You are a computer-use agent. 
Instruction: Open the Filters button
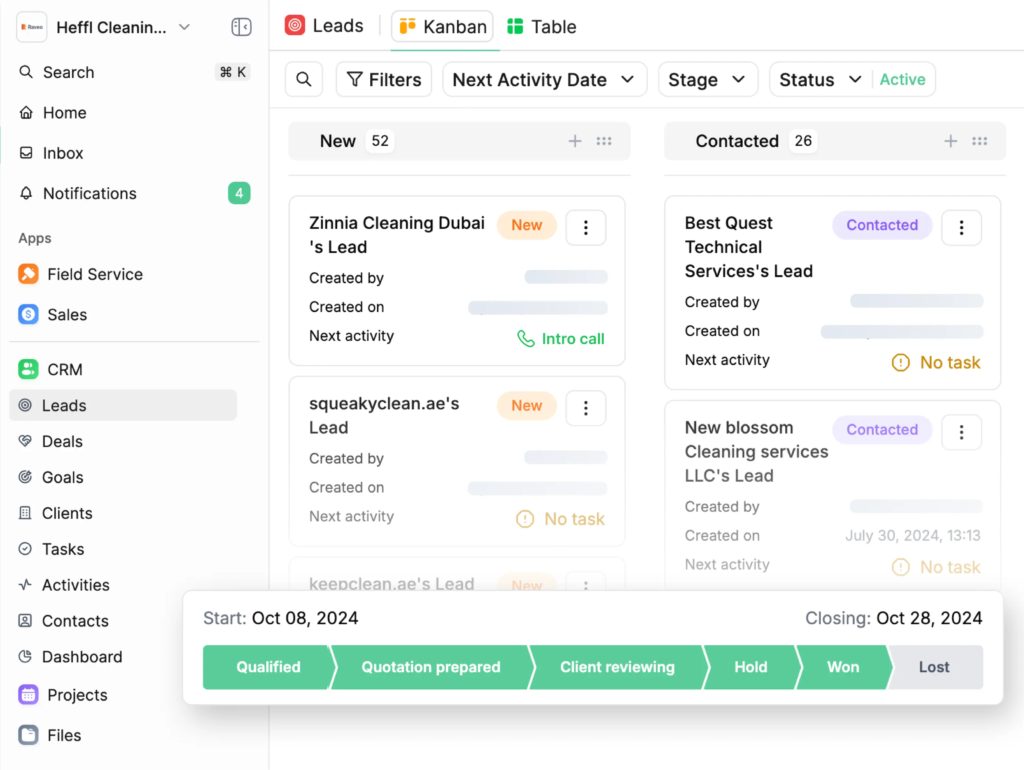(383, 80)
